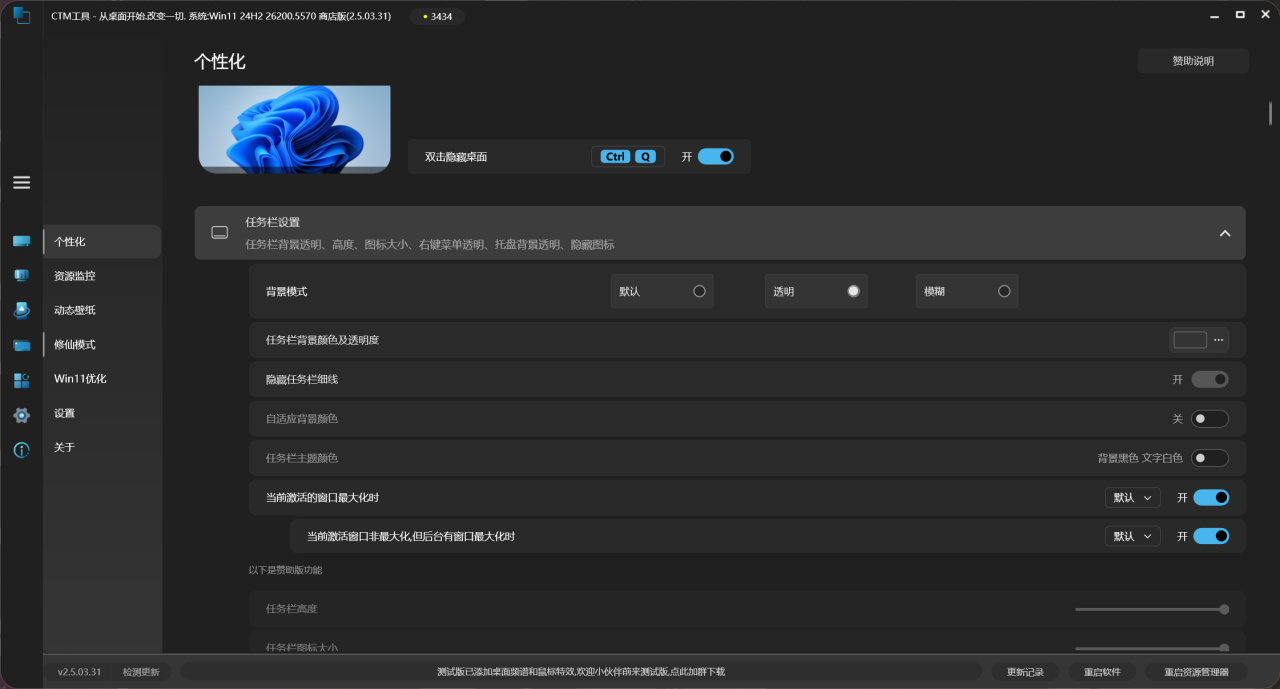Open 设置 menu item

(x=102, y=413)
